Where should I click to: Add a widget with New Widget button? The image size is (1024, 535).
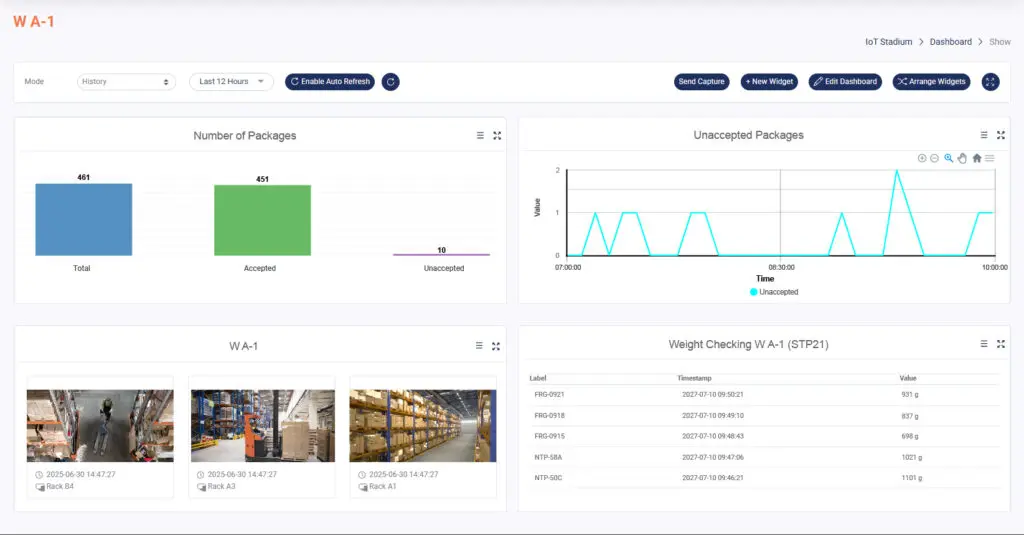pyautogui.click(x=769, y=82)
